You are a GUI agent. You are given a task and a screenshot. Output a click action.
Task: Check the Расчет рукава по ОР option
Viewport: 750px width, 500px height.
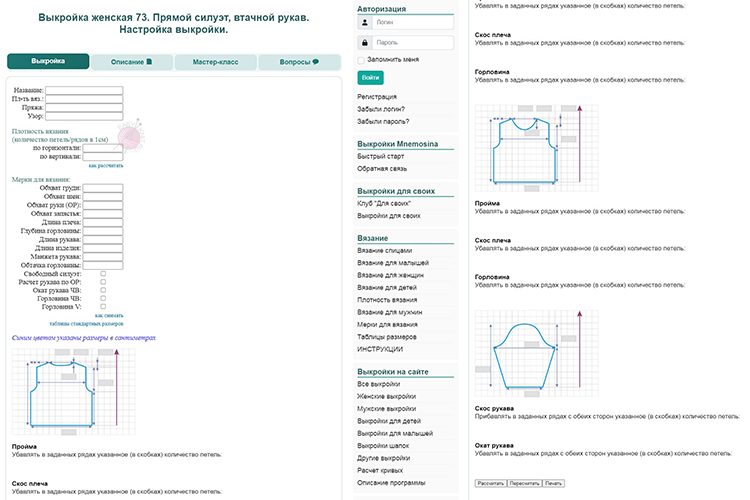(103, 281)
